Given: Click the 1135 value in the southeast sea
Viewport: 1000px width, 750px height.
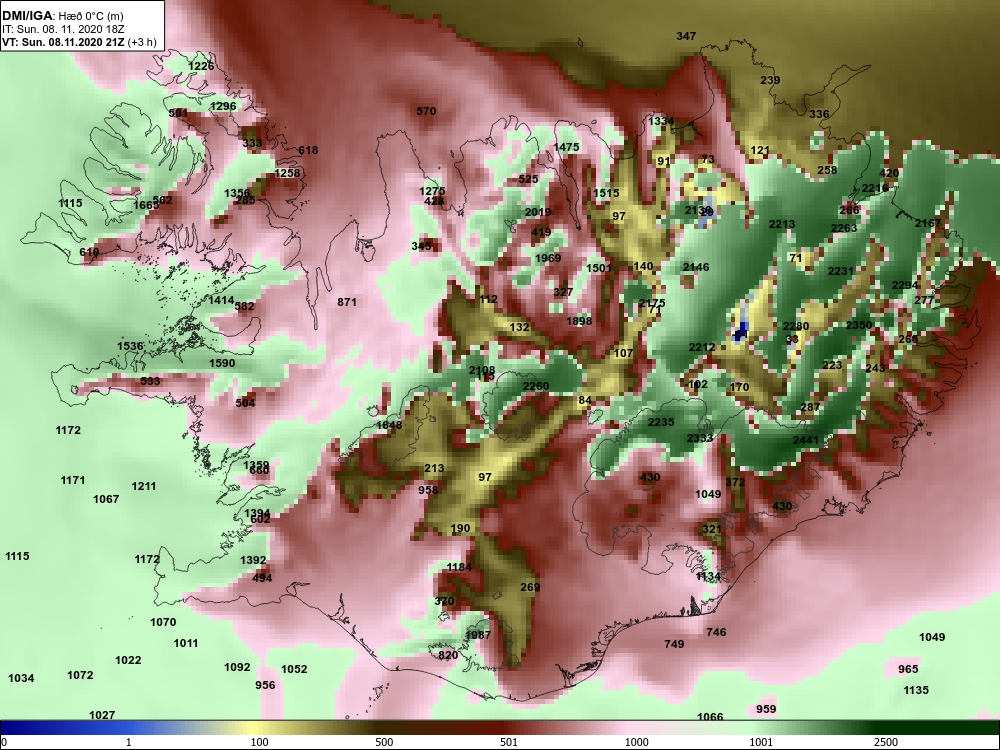Looking at the screenshot, I should (916, 690).
